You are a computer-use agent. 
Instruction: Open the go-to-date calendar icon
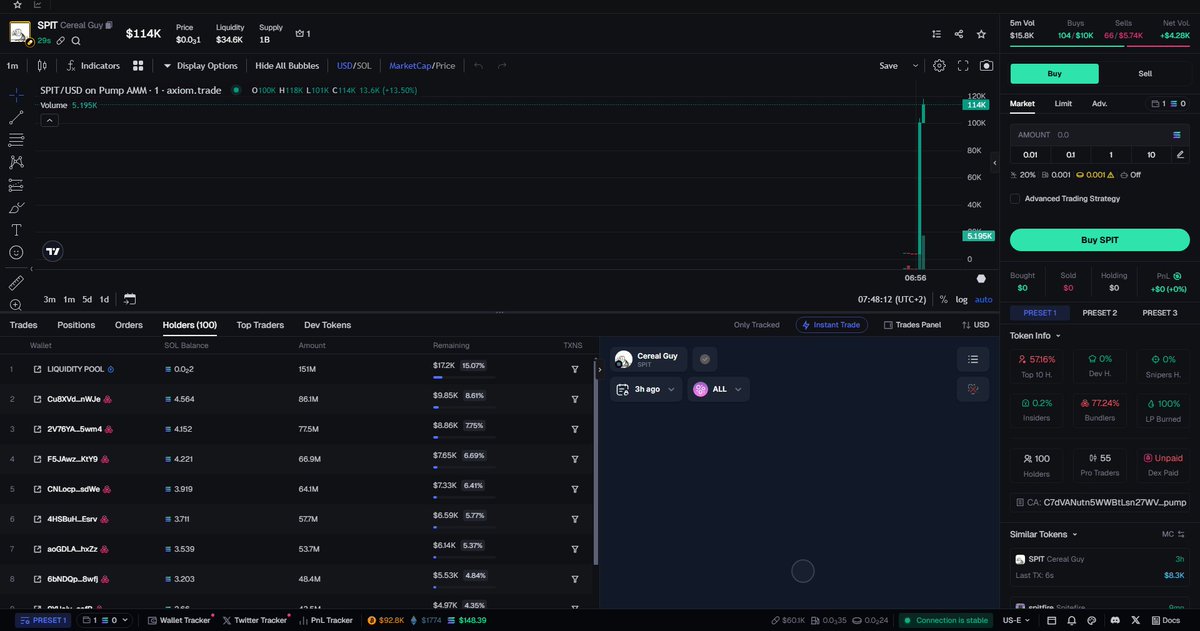130,299
